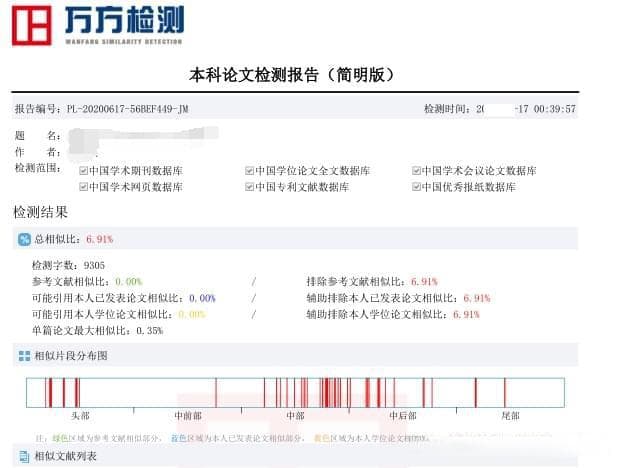Toggle 中国专利文献数据库 checkbox
The height and width of the screenshot is (468, 623).
coord(249,187)
